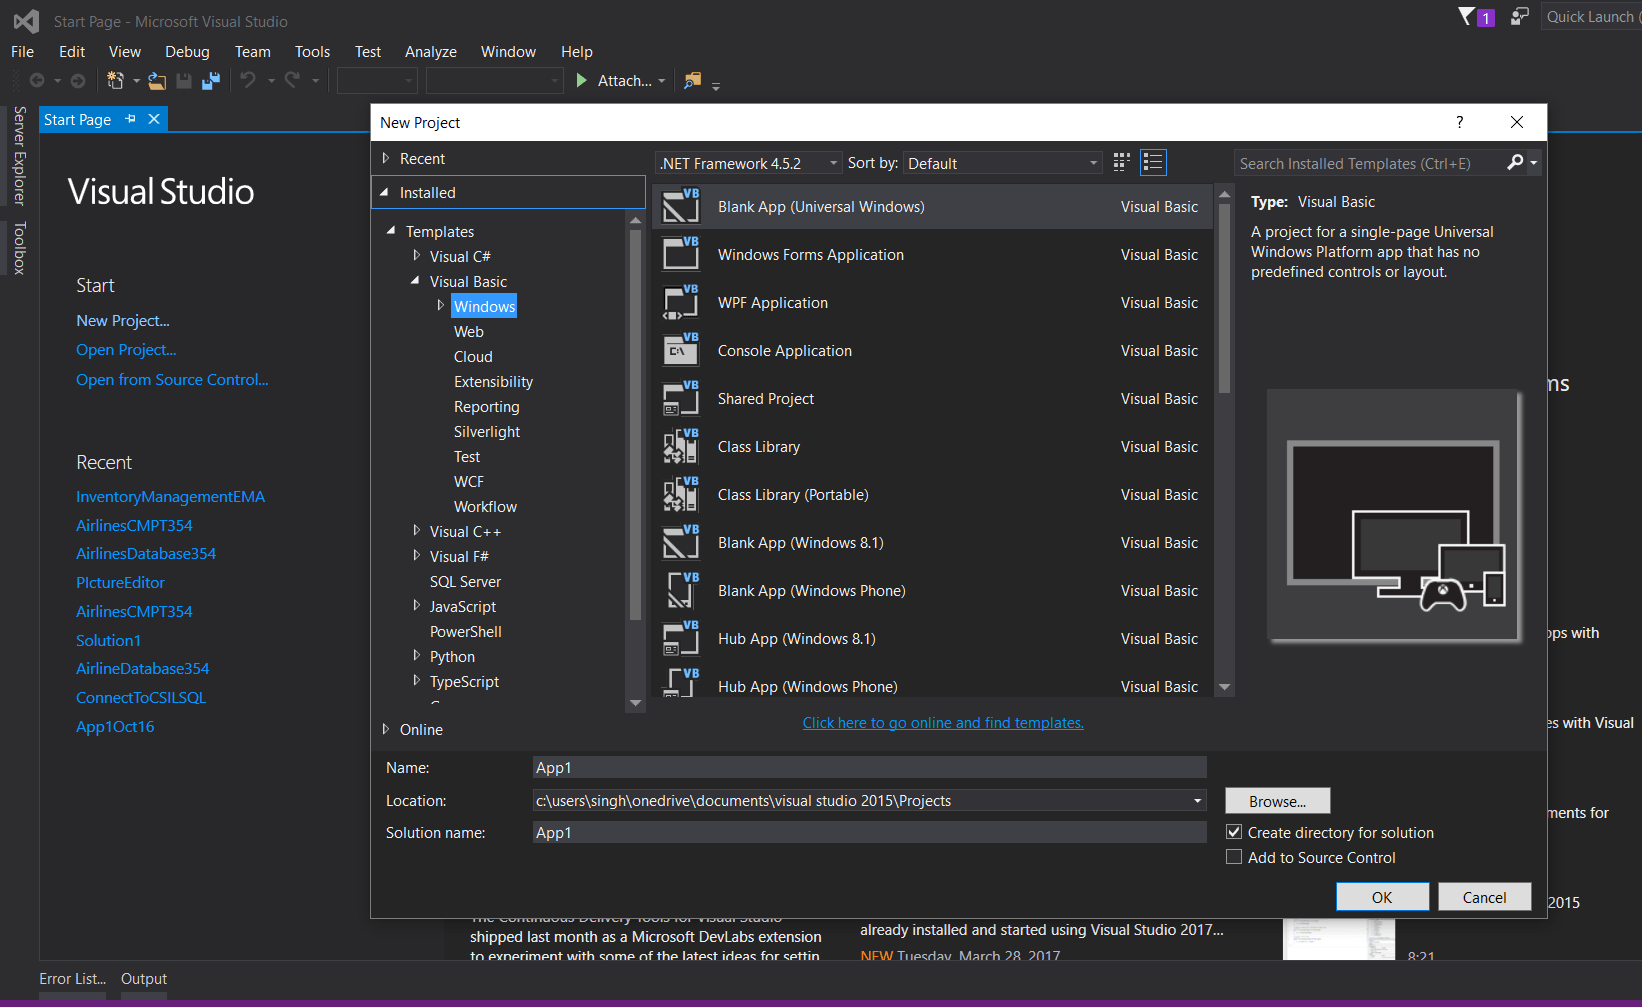Expand the Visual C# tree node
Screen dimensions: 1642x1007
(417, 256)
